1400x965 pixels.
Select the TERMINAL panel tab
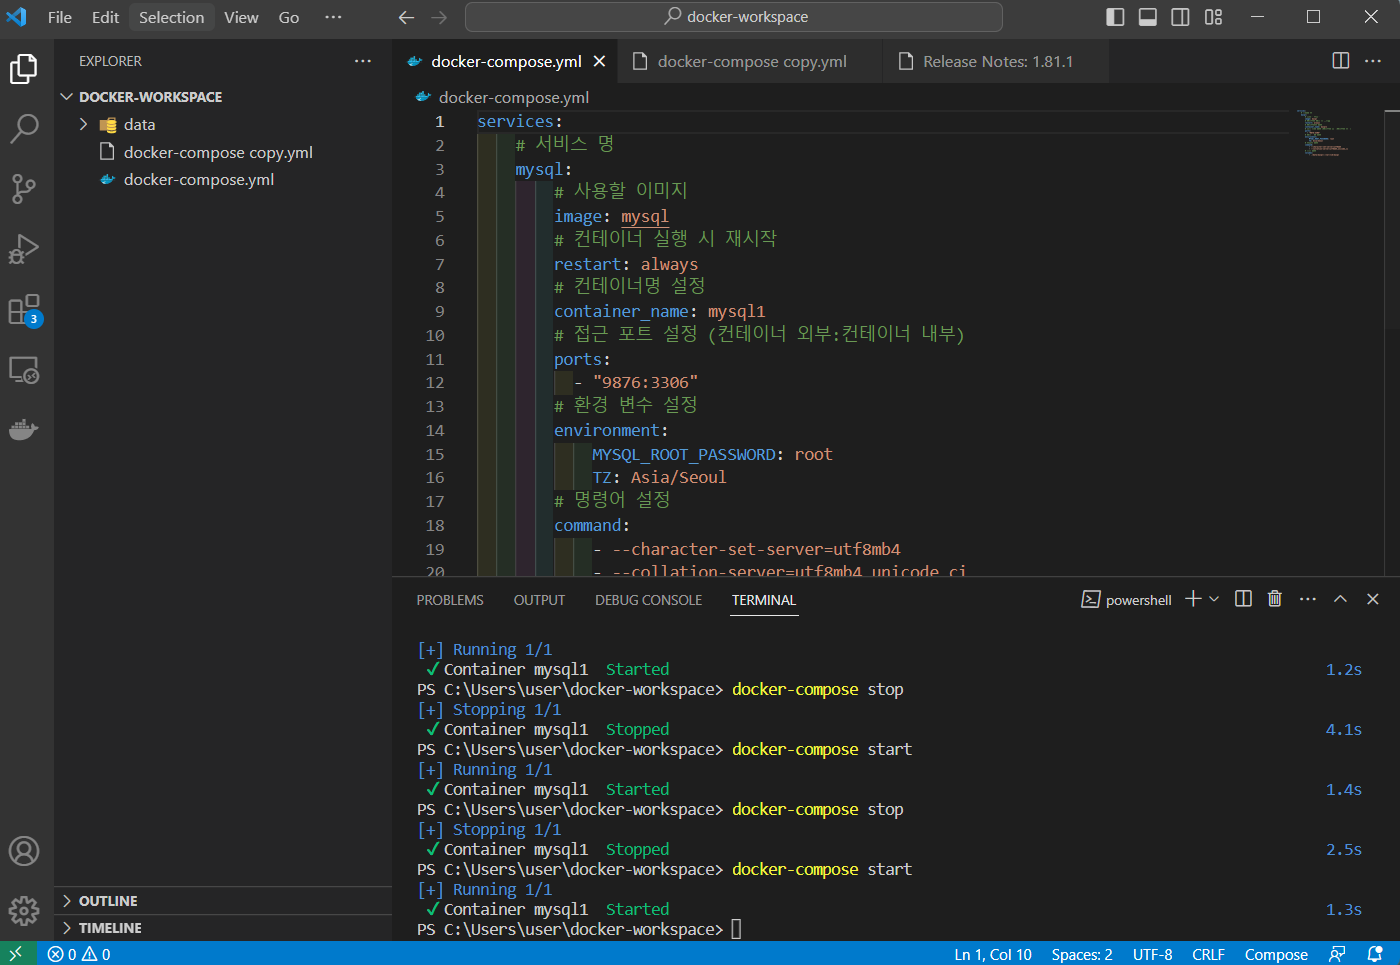tap(764, 600)
